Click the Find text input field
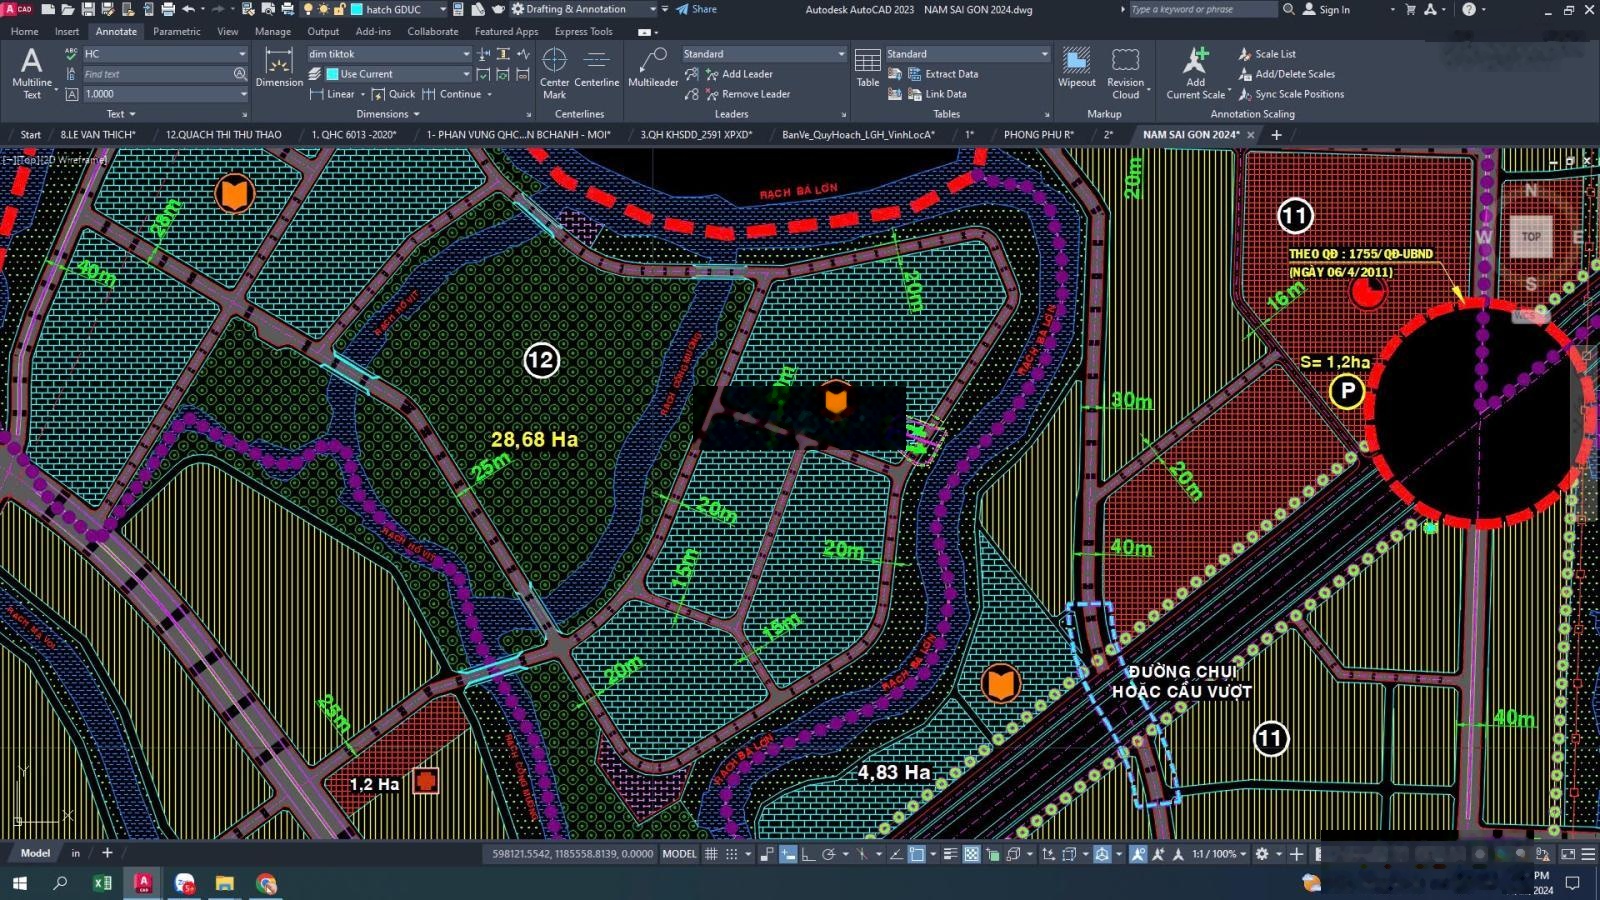Image resolution: width=1600 pixels, height=900 pixels. click(155, 74)
